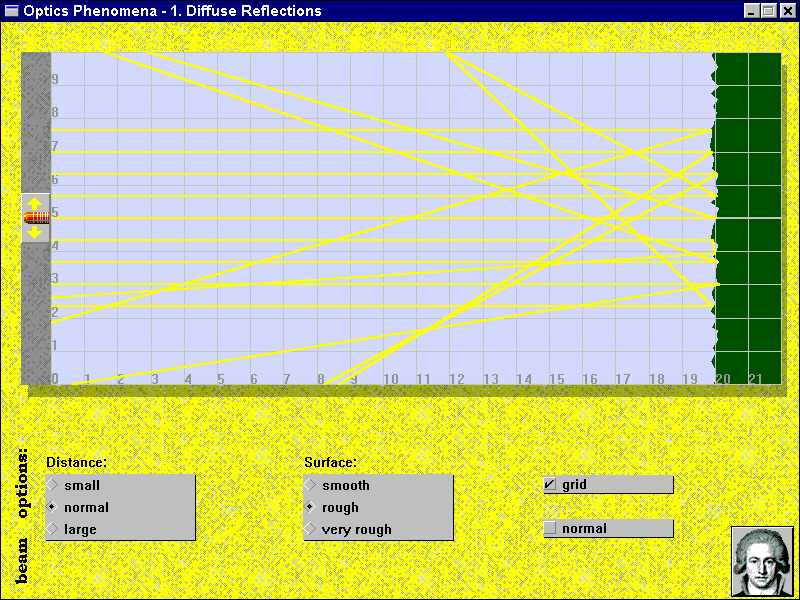Minimize the Optics Phenomena window
Viewport: 800px width, 600px height.
point(751,11)
